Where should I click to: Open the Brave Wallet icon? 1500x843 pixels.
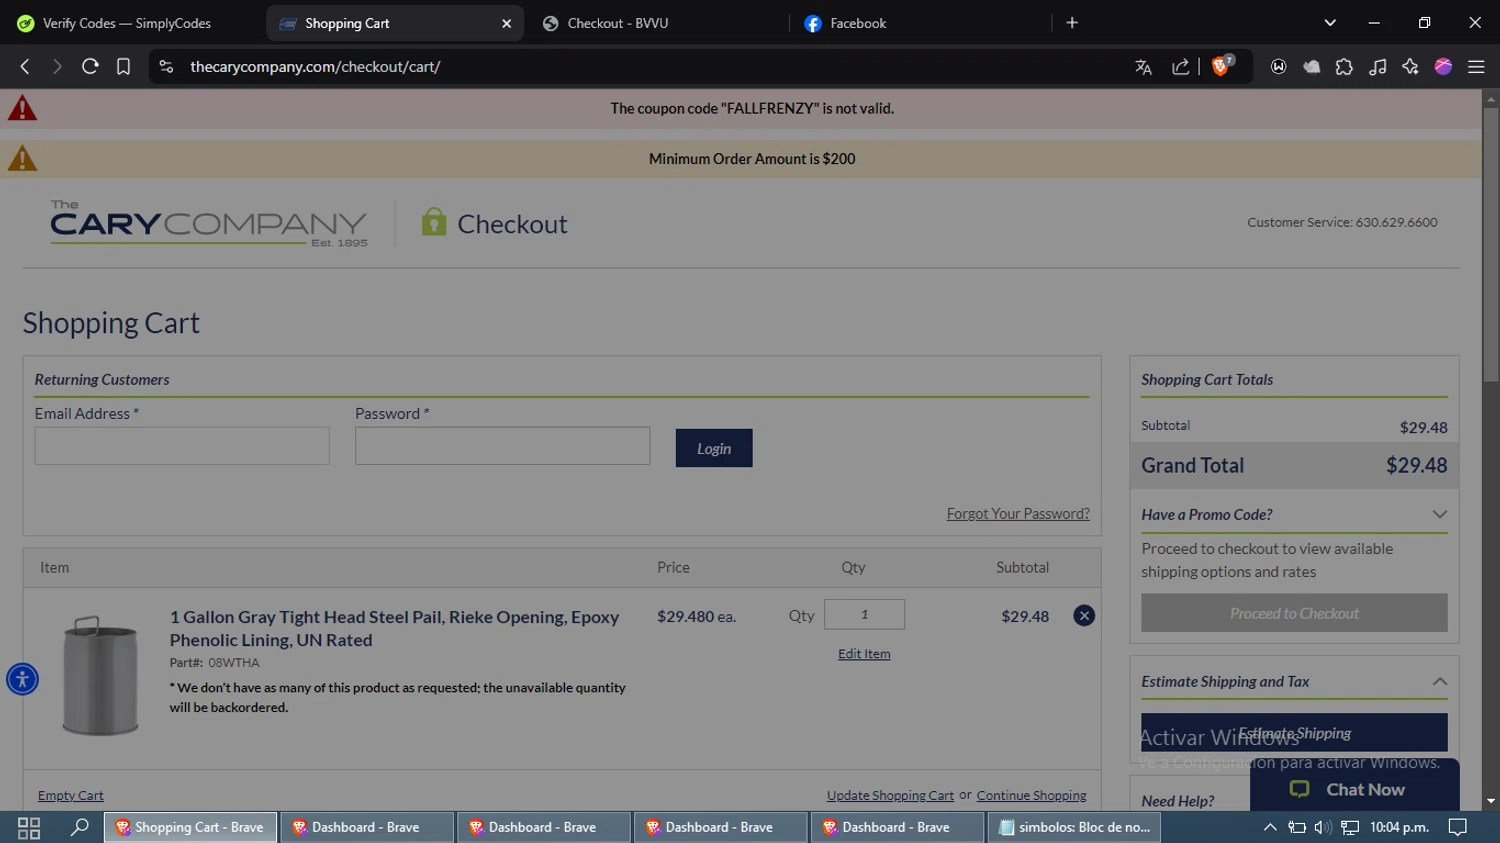pos(1278,67)
